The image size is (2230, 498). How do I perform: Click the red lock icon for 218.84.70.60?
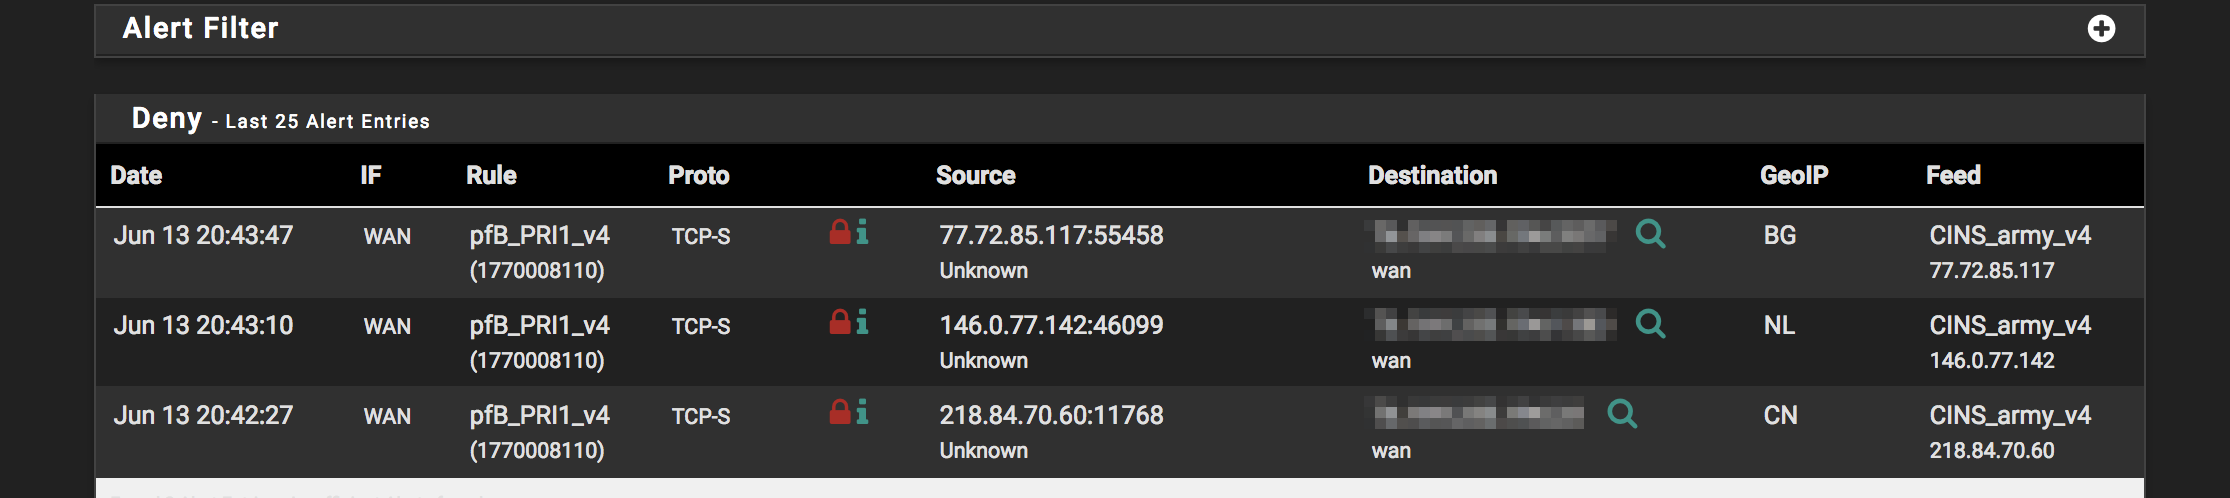pyautogui.click(x=840, y=412)
